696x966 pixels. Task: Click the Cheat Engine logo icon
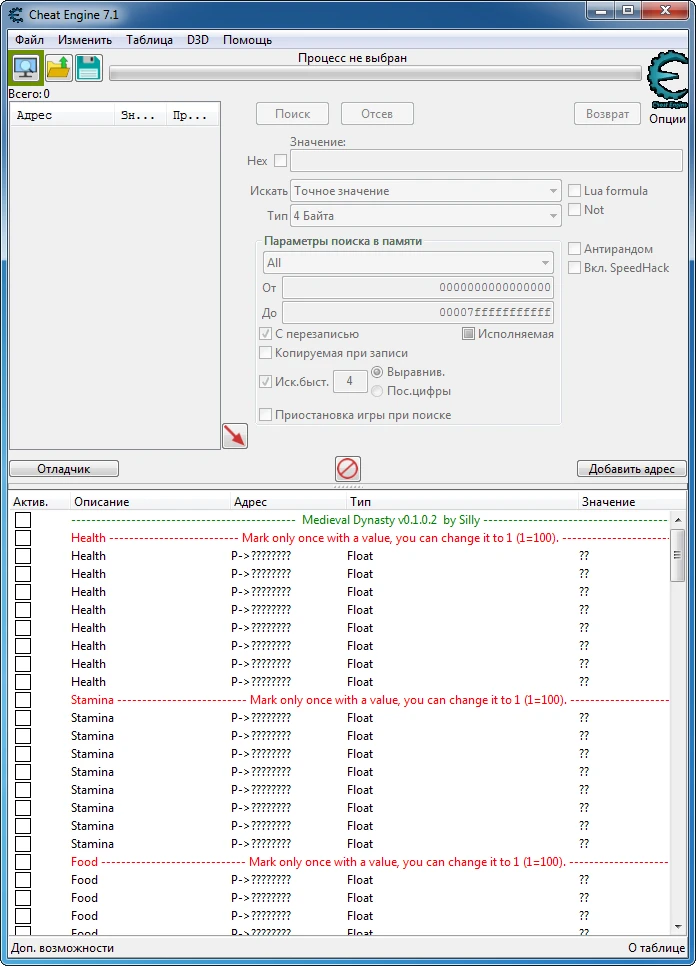pos(668,79)
